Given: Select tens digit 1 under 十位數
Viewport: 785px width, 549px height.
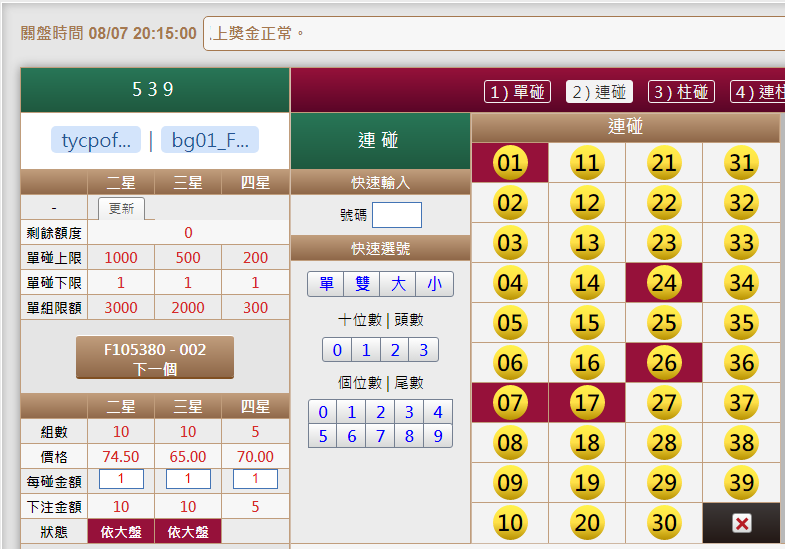Looking at the screenshot, I should [x=366, y=350].
